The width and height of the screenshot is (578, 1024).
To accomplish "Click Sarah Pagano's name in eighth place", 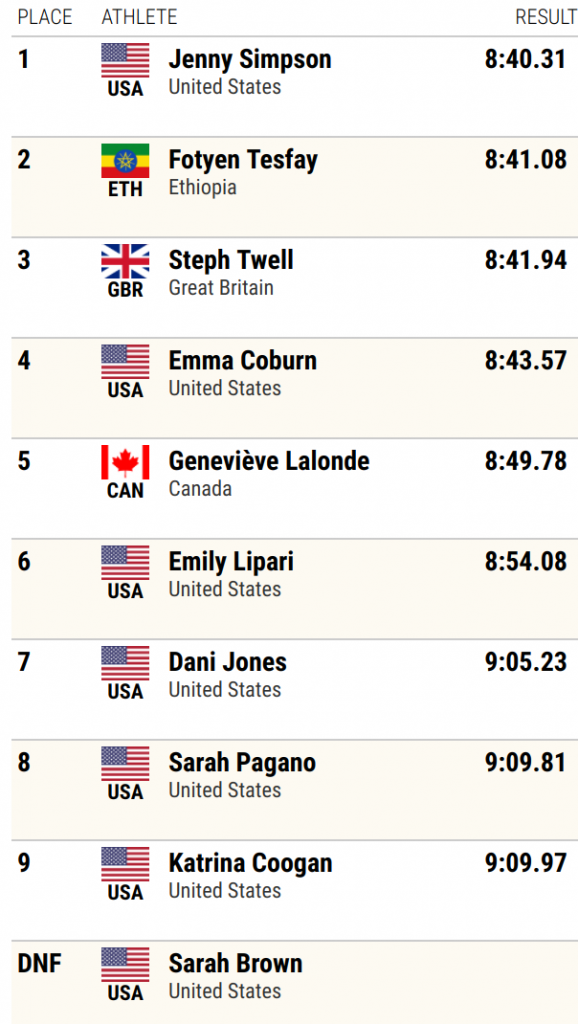I will click(242, 763).
